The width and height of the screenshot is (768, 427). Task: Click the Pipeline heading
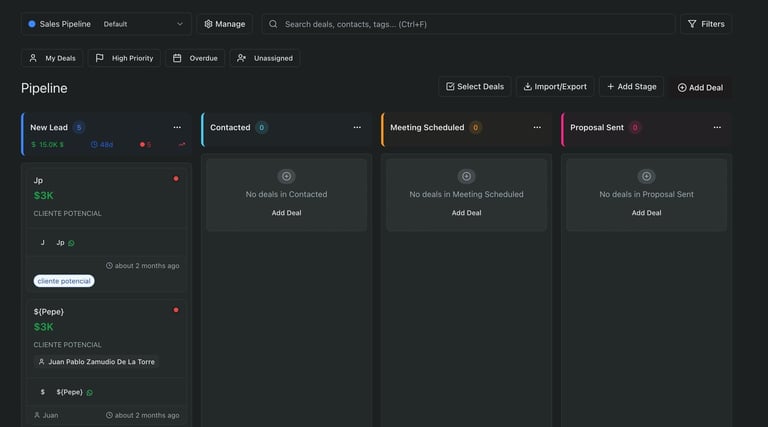(44, 88)
